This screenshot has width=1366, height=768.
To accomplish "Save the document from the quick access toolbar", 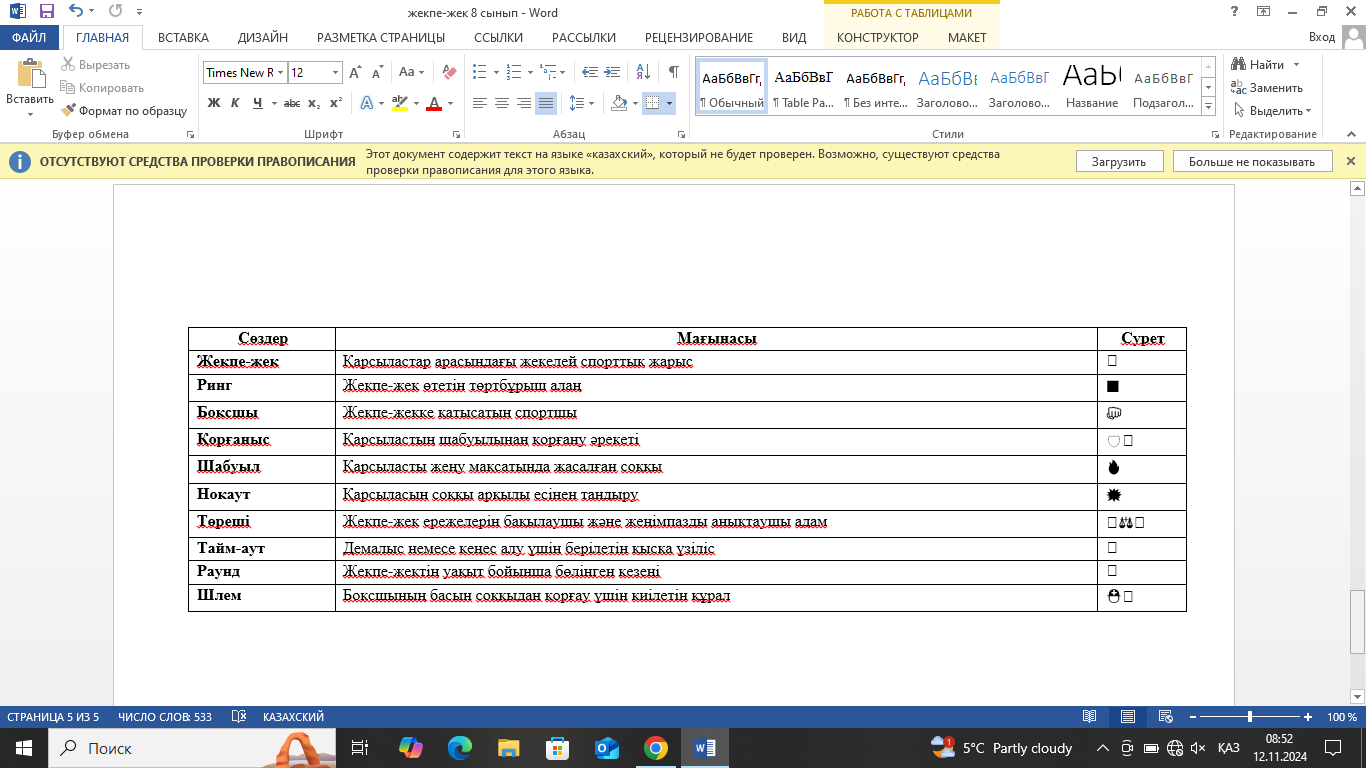I will [47, 12].
